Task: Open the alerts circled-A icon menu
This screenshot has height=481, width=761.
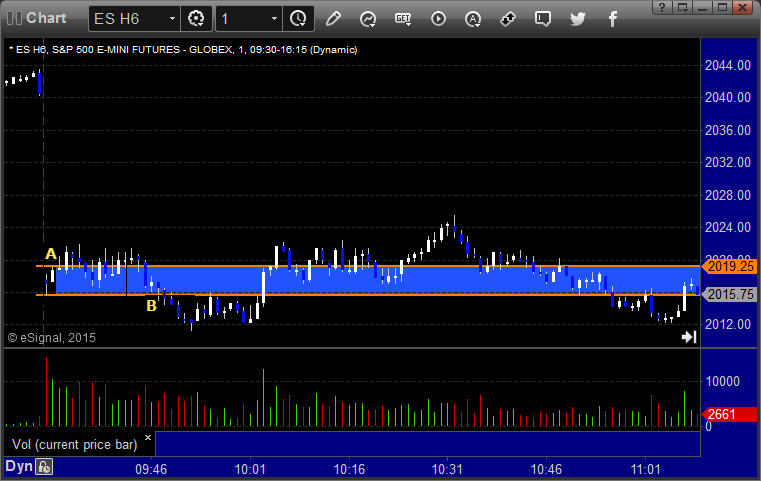Action: pos(473,19)
